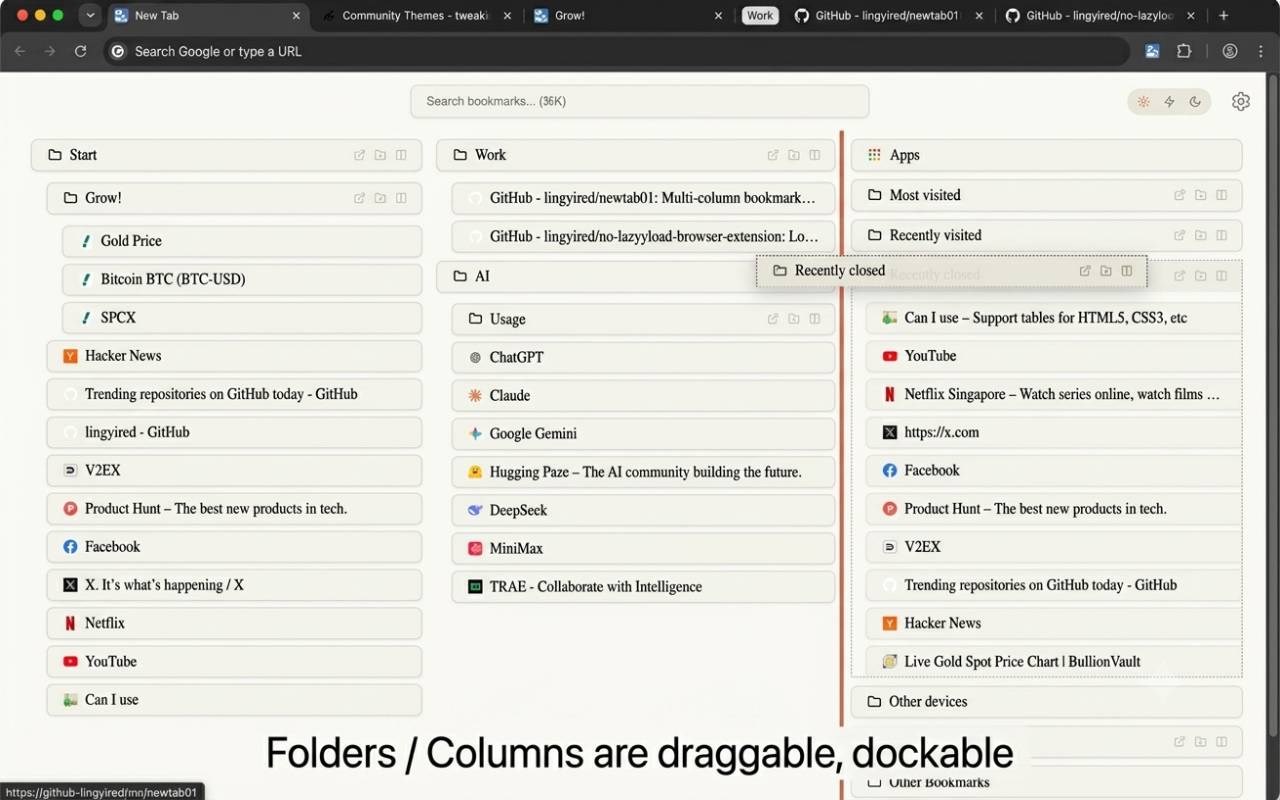Switch to dark theme with the moon icon
This screenshot has width=1280, height=800.
point(1195,101)
